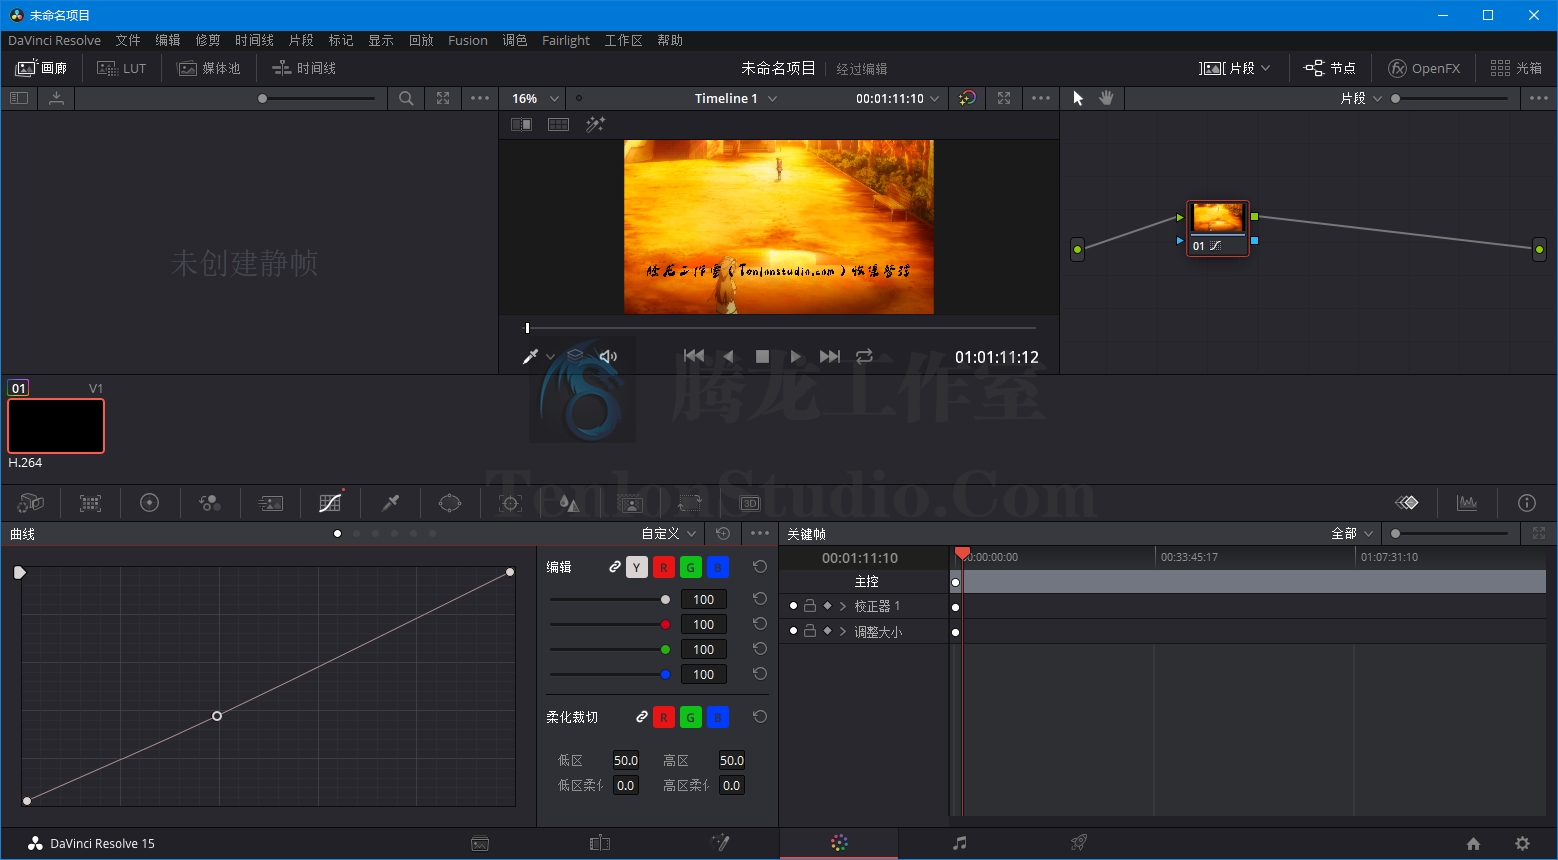Viewport: 1558px width, 860px height.
Task: Toggle the green channel in curve edit row
Action: pyautogui.click(x=691, y=567)
